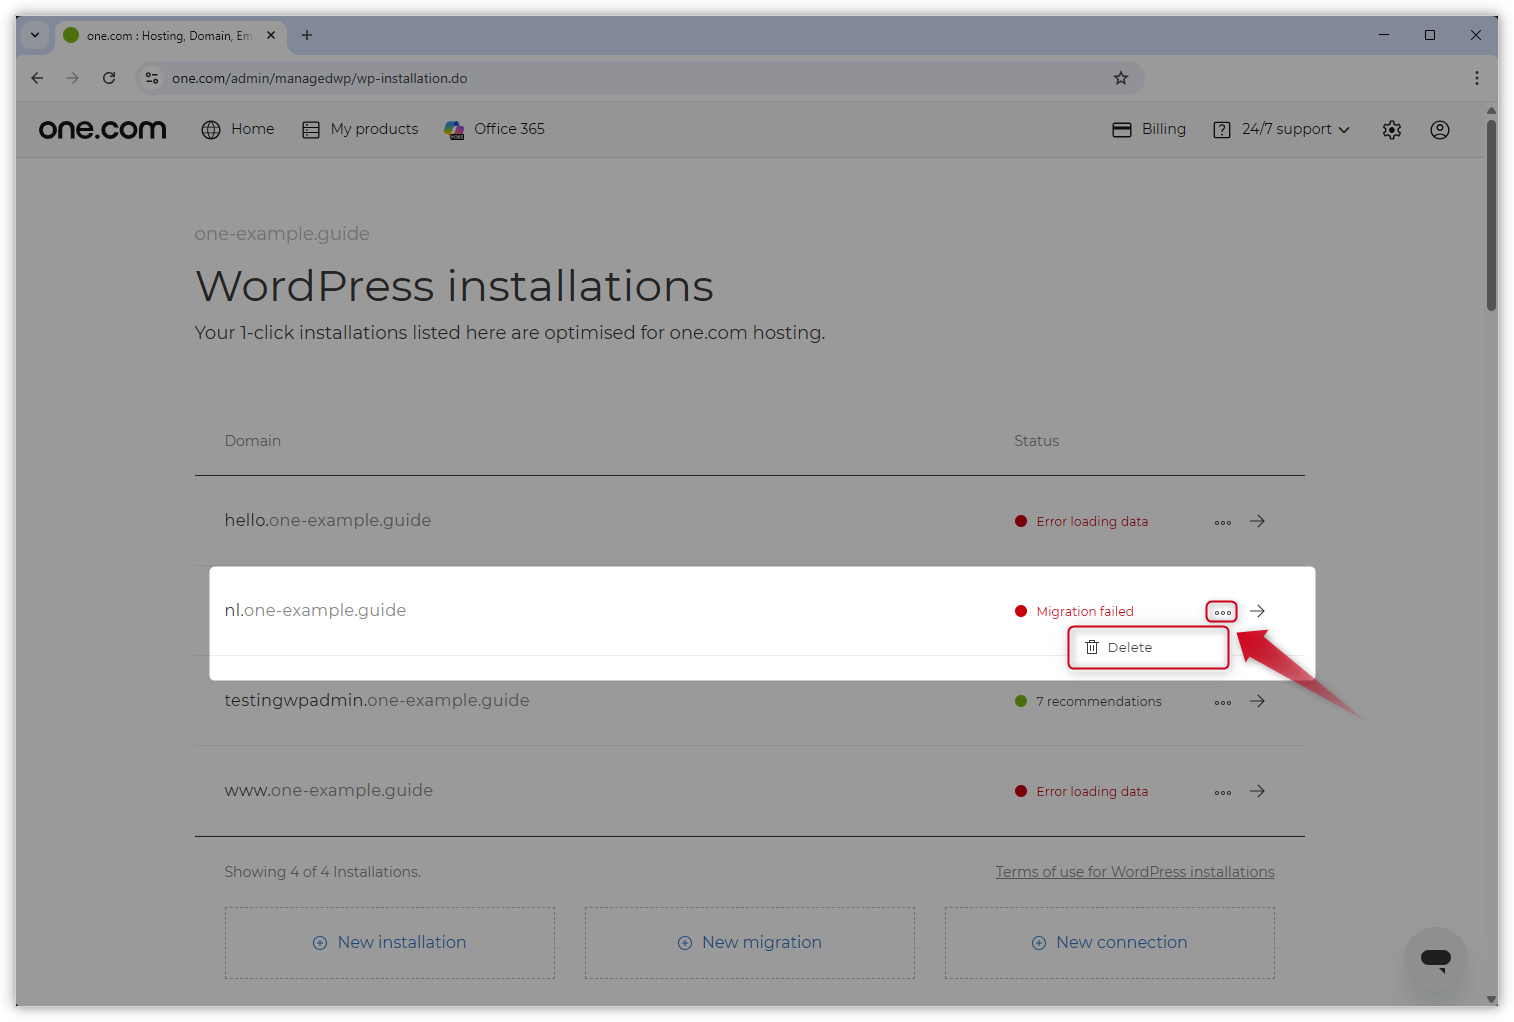Click the Domain column header

[x=253, y=441]
